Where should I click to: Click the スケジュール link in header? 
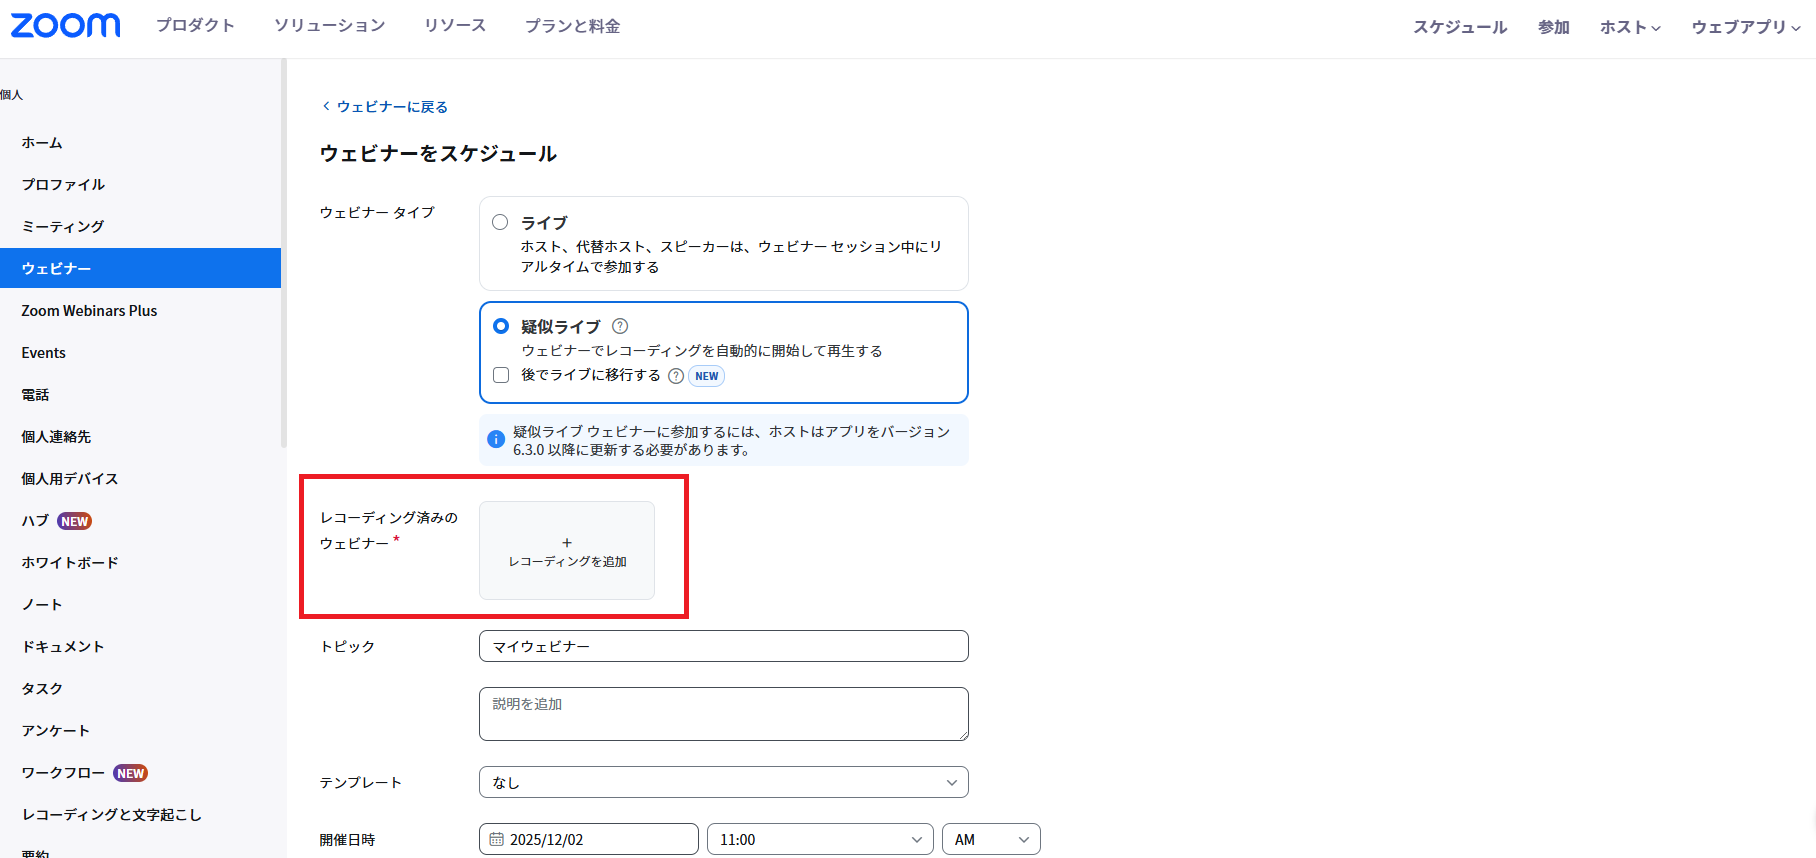(x=1459, y=27)
